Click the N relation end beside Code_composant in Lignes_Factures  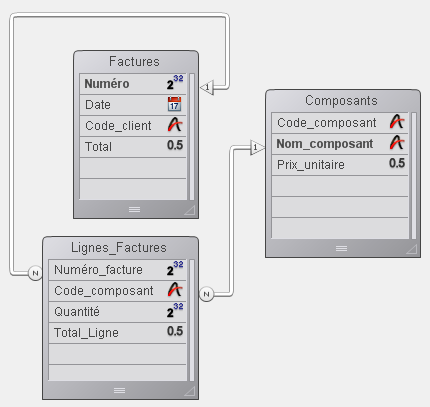[x=206, y=294]
